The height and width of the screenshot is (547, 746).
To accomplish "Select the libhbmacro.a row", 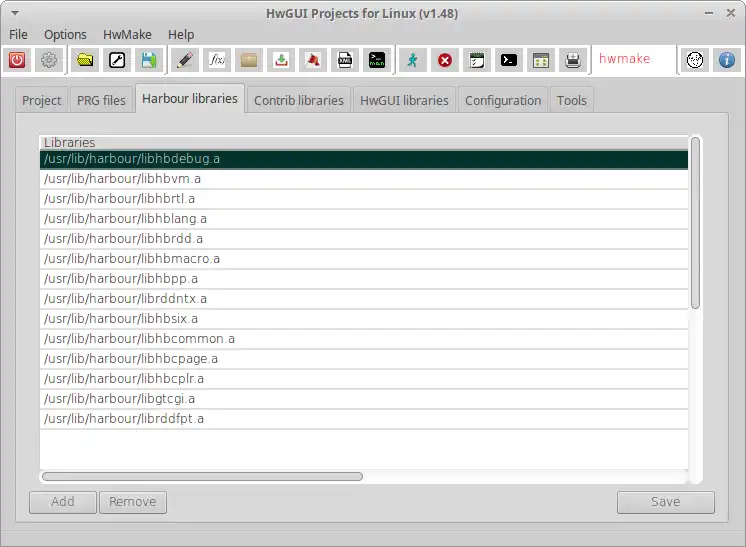I will coord(364,259).
